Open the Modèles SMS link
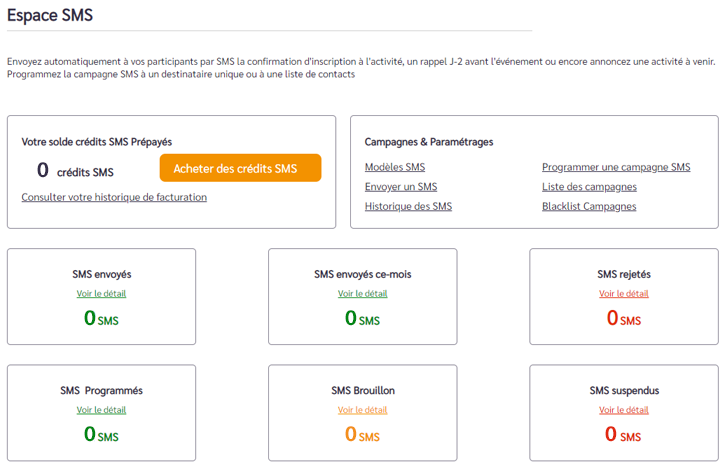This screenshot has height=474, width=727. [x=395, y=167]
